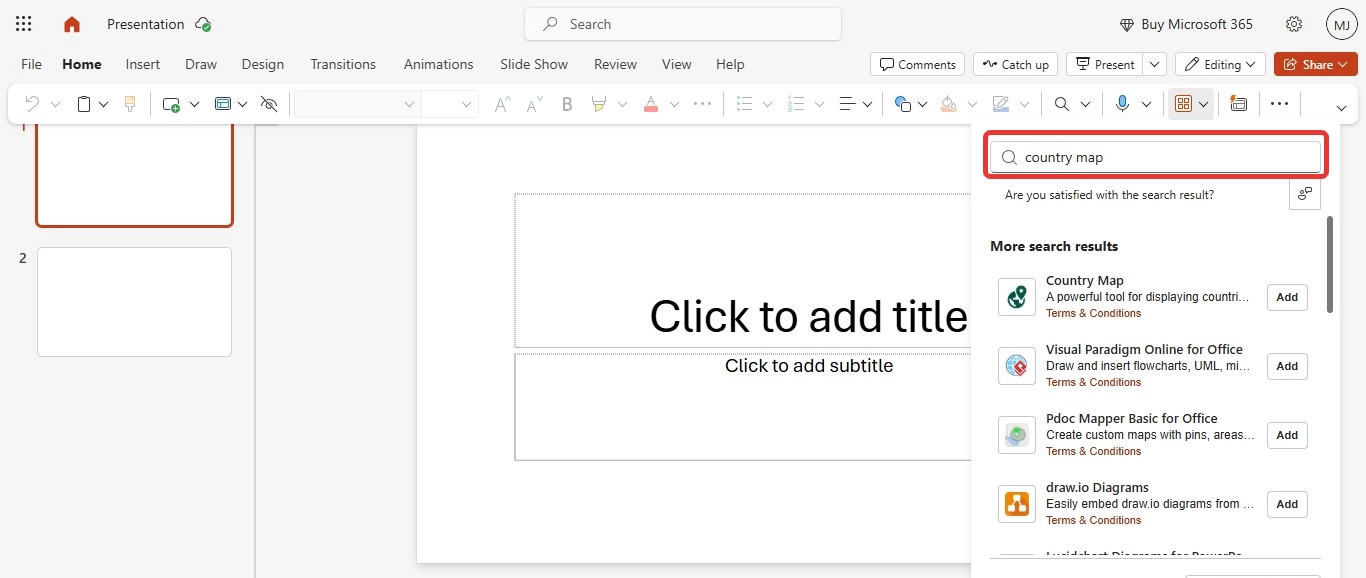This screenshot has height=578, width=1366.
Task: Click the Designer icon in toolbar
Action: click(x=1238, y=104)
